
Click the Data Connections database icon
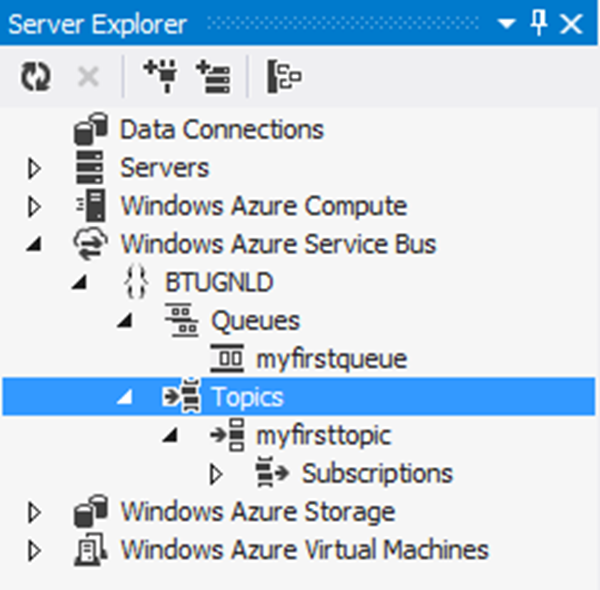coord(91,130)
